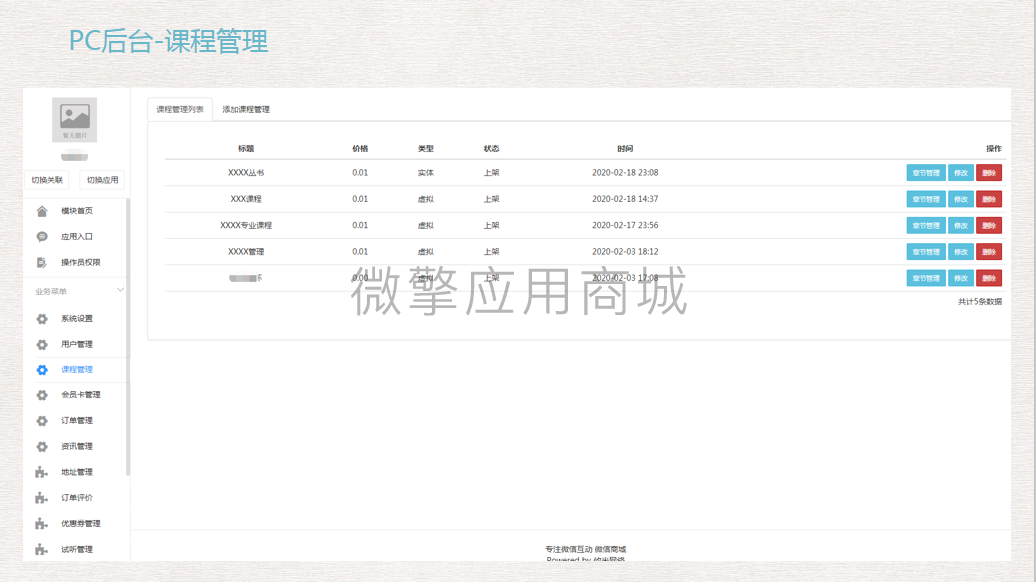Image resolution: width=1036 pixels, height=582 pixels.
Task: Delete the XXXX丛书 course with 删除
Action: [989, 172]
